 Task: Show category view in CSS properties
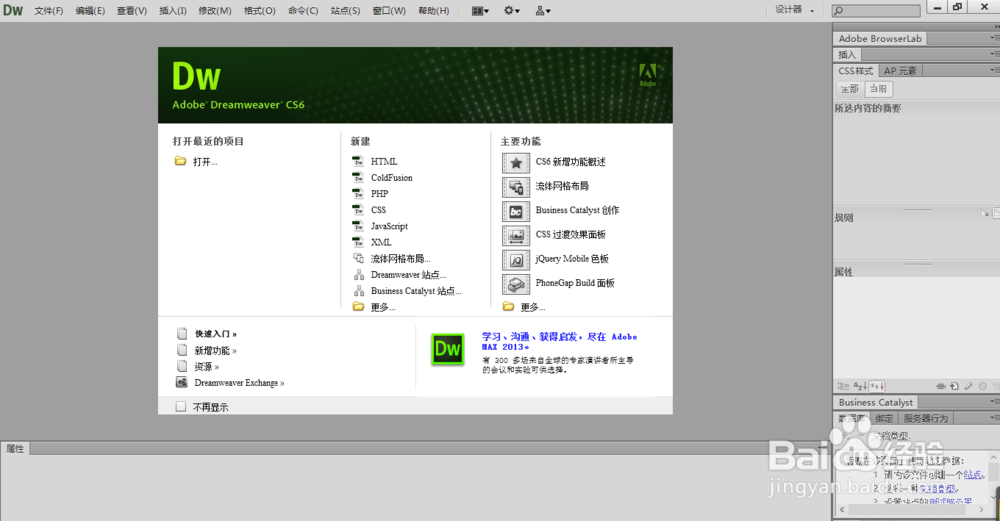click(842, 386)
